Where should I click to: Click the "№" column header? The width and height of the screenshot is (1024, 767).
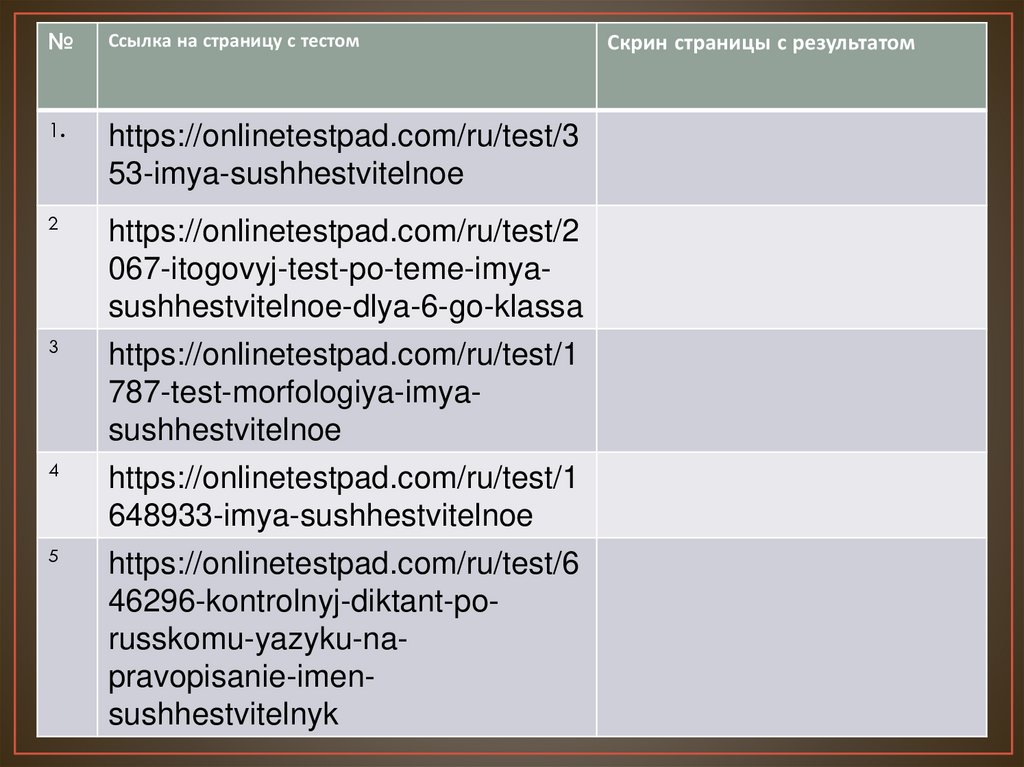(61, 42)
